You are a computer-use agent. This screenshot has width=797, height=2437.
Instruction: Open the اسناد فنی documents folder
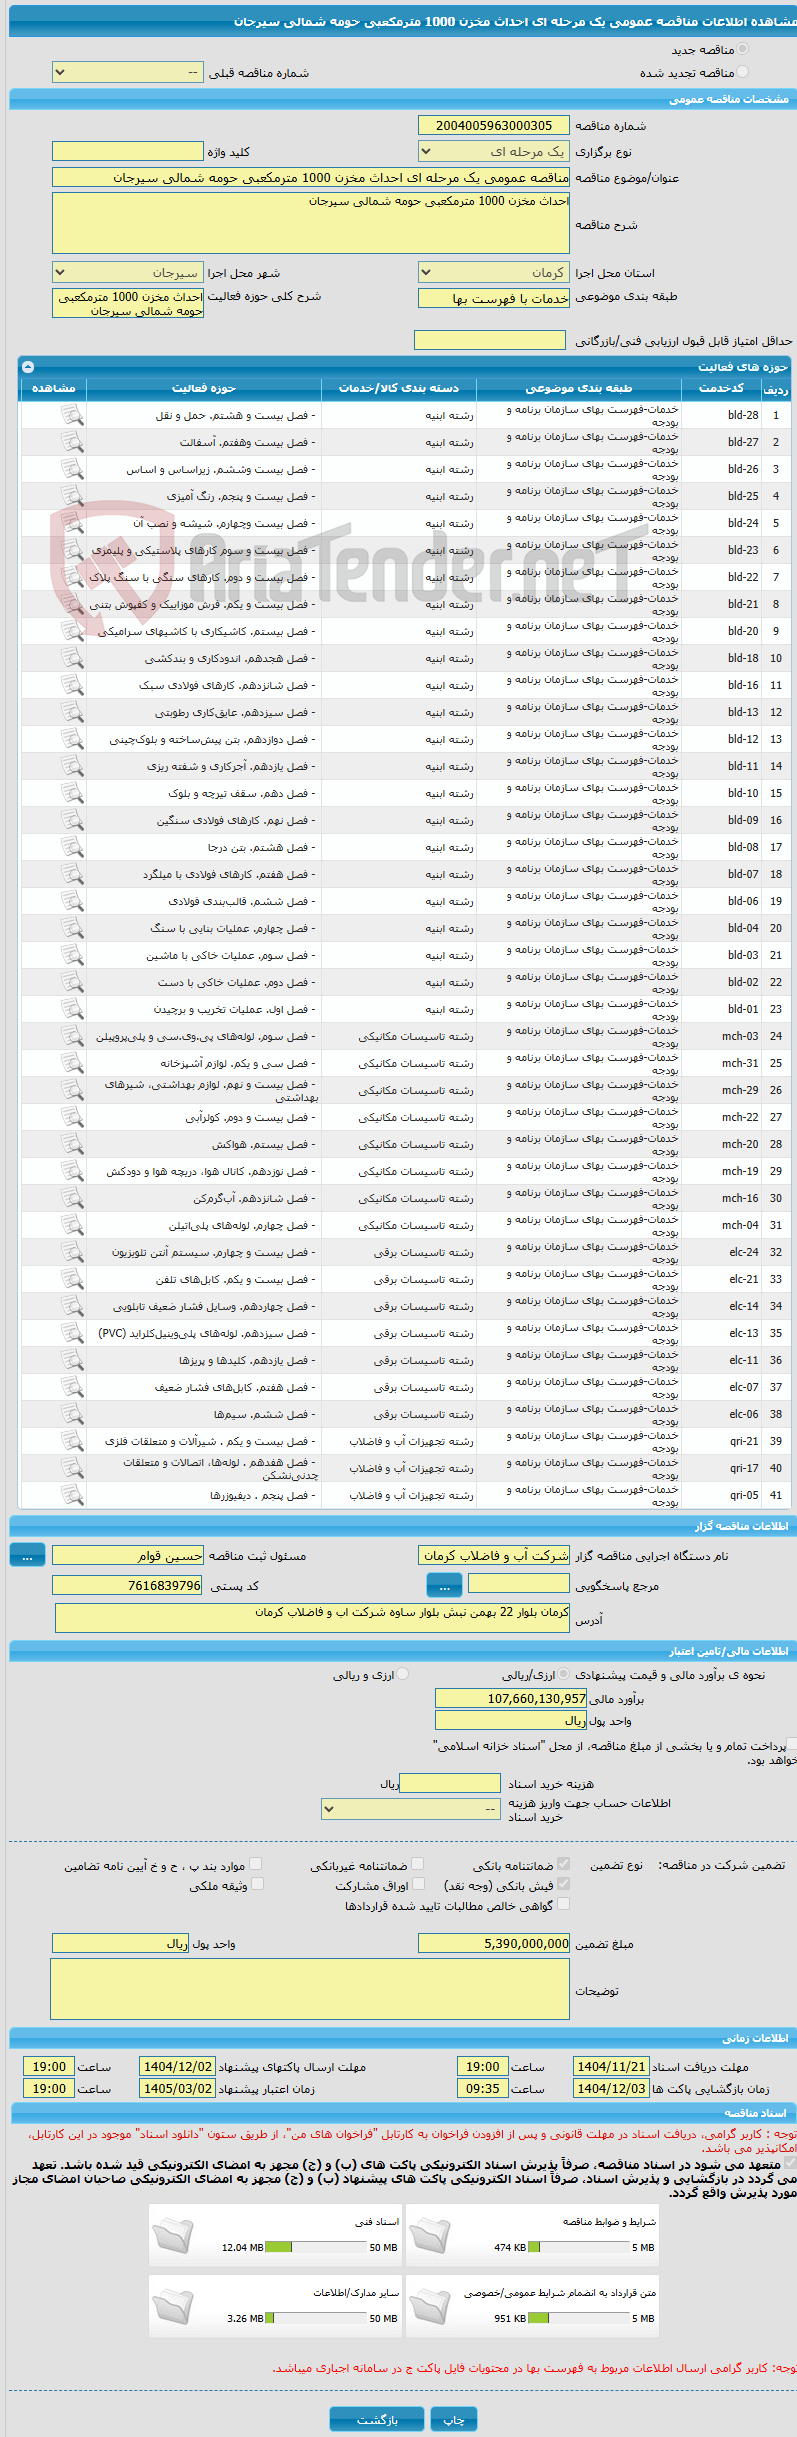point(173,2237)
